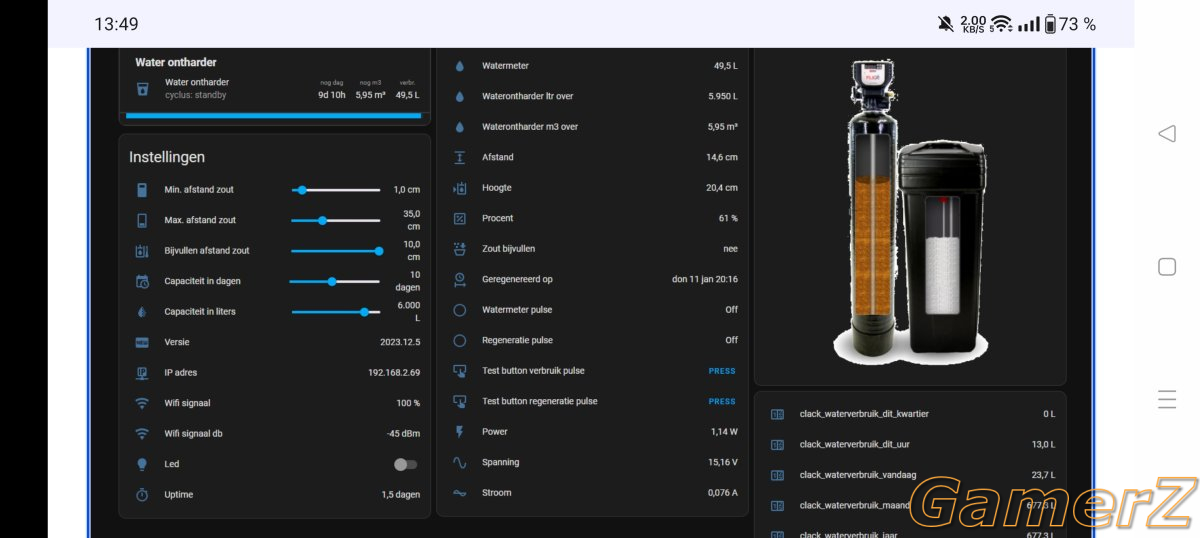Click the Wifi signaal db value -45 dBm
Image resolution: width=1200 pixels, height=538 pixels.
click(403, 434)
